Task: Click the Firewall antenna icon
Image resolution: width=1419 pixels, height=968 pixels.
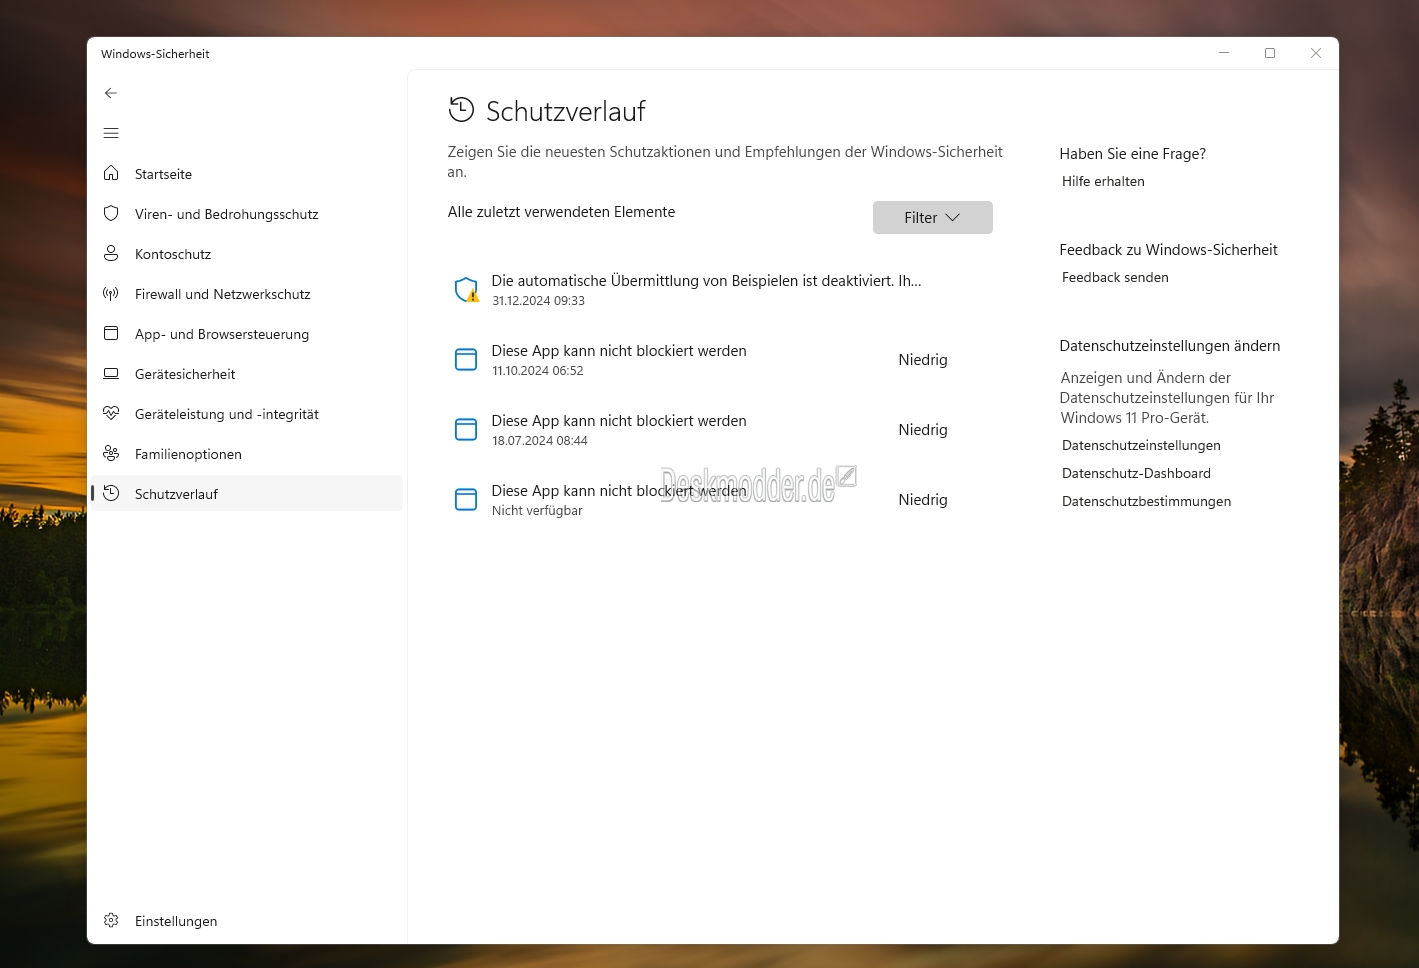Action: coord(111,293)
